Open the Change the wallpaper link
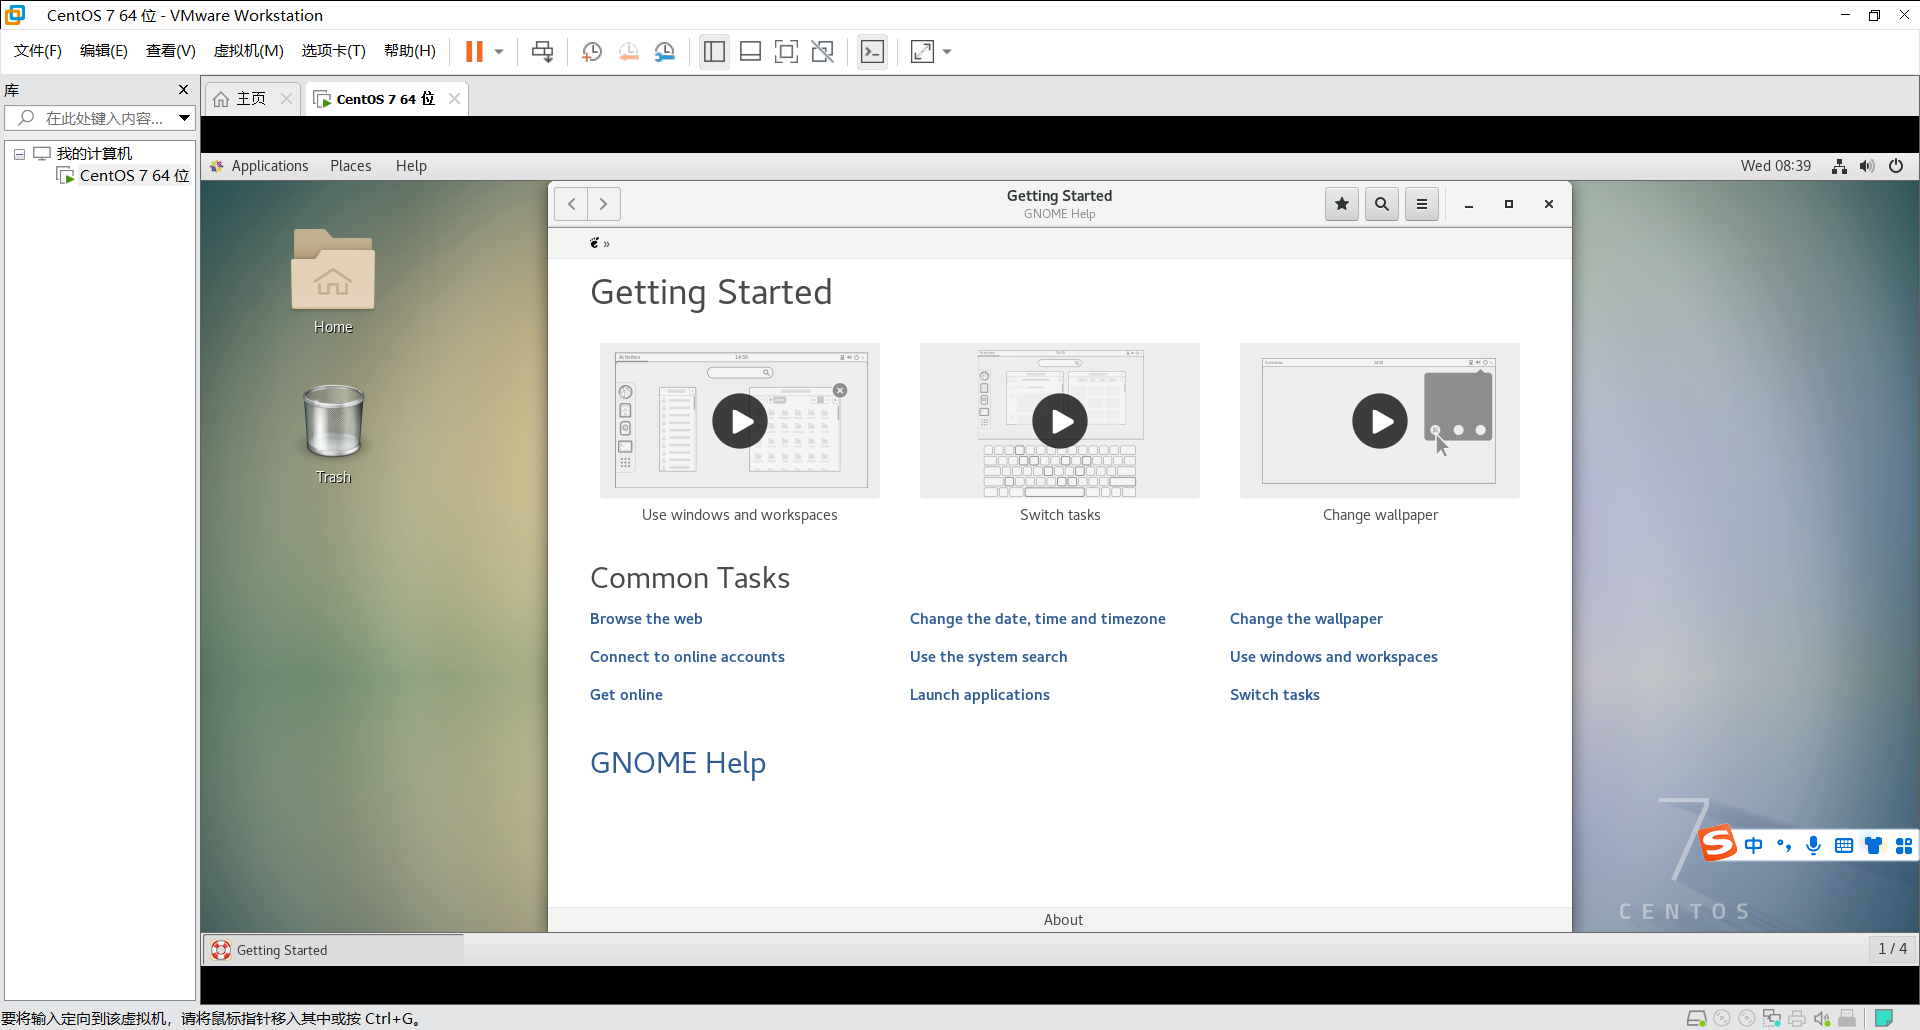Viewport: 1920px width, 1030px height. [1306, 619]
